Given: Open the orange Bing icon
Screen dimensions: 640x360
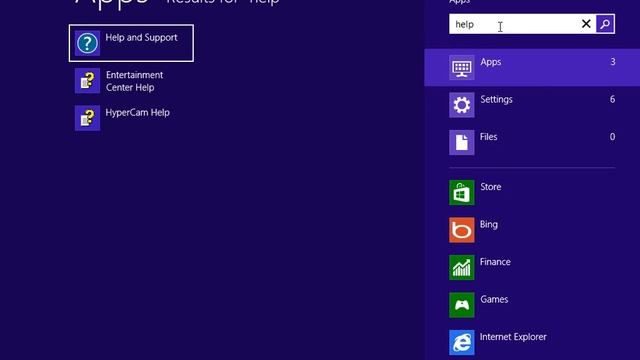Looking at the screenshot, I should click(462, 230).
